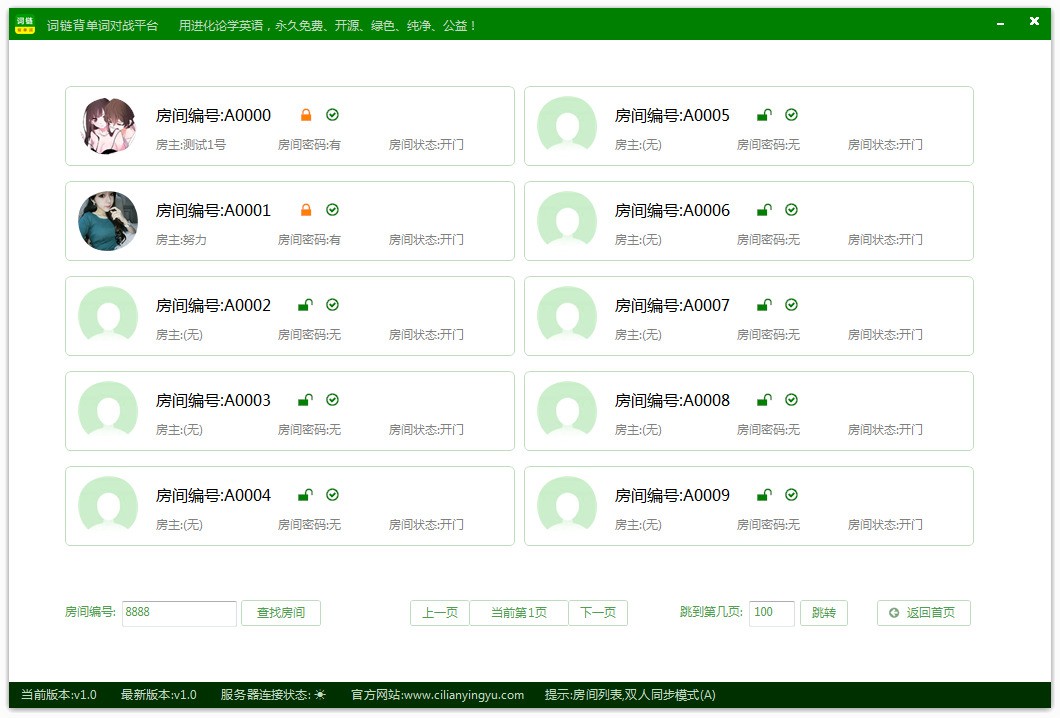Click the server connection status sun icon

(320, 695)
